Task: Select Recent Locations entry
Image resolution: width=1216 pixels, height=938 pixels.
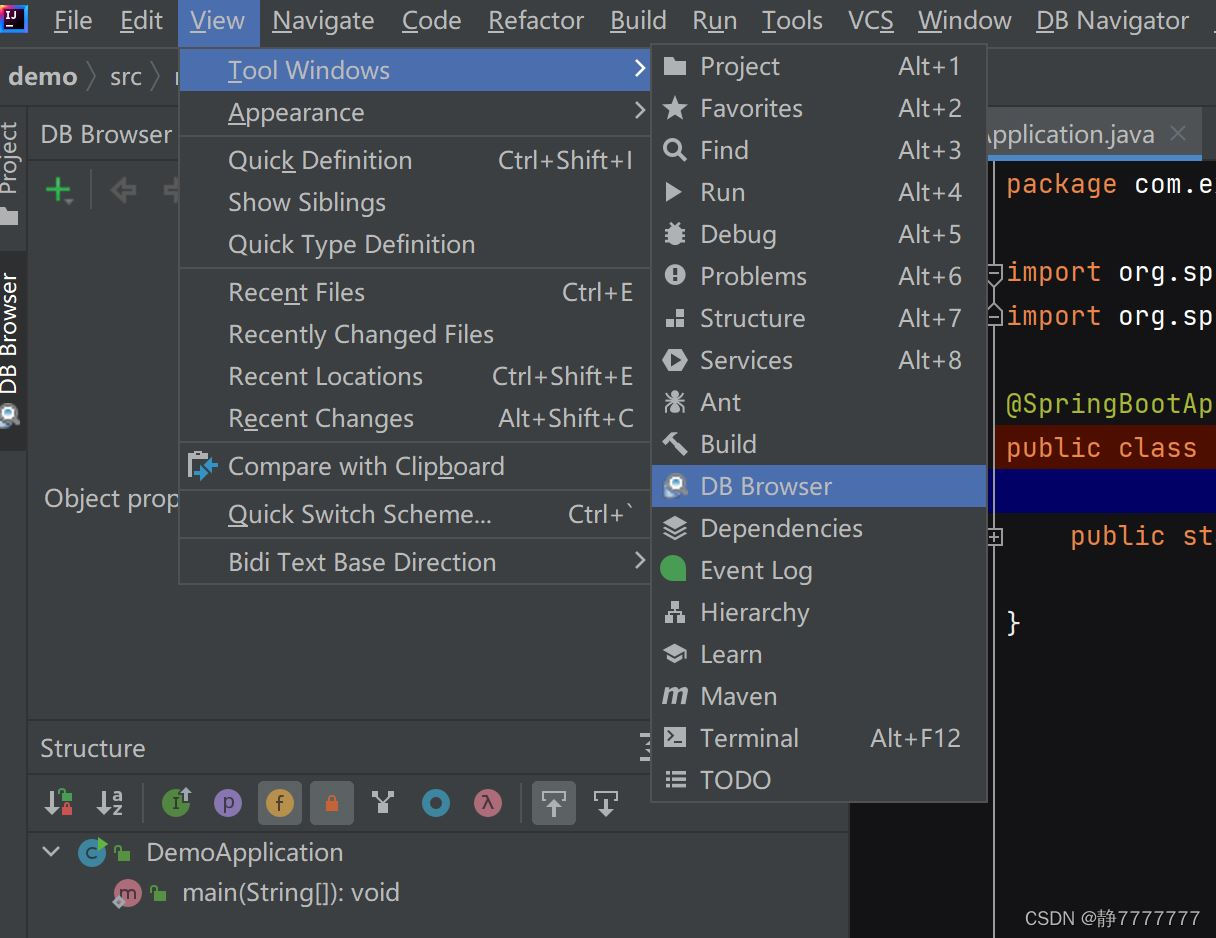Action: (x=415, y=376)
